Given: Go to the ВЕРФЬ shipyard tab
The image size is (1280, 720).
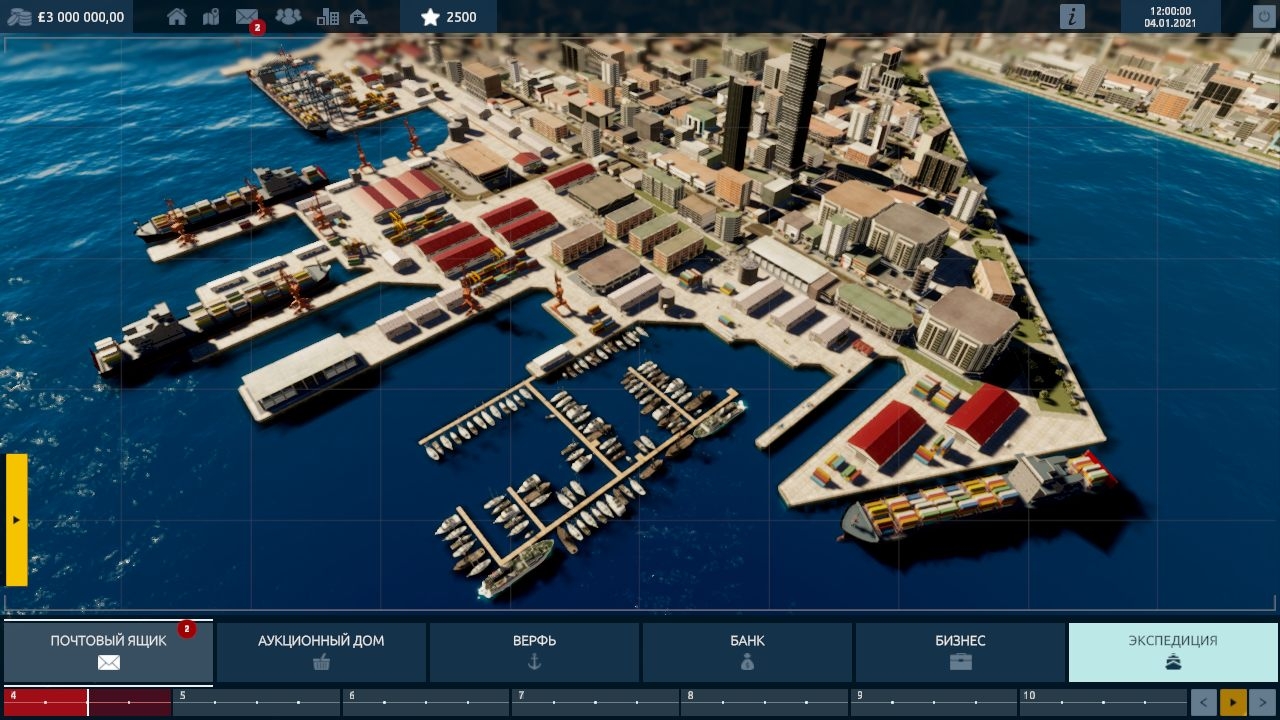Looking at the screenshot, I should (534, 652).
